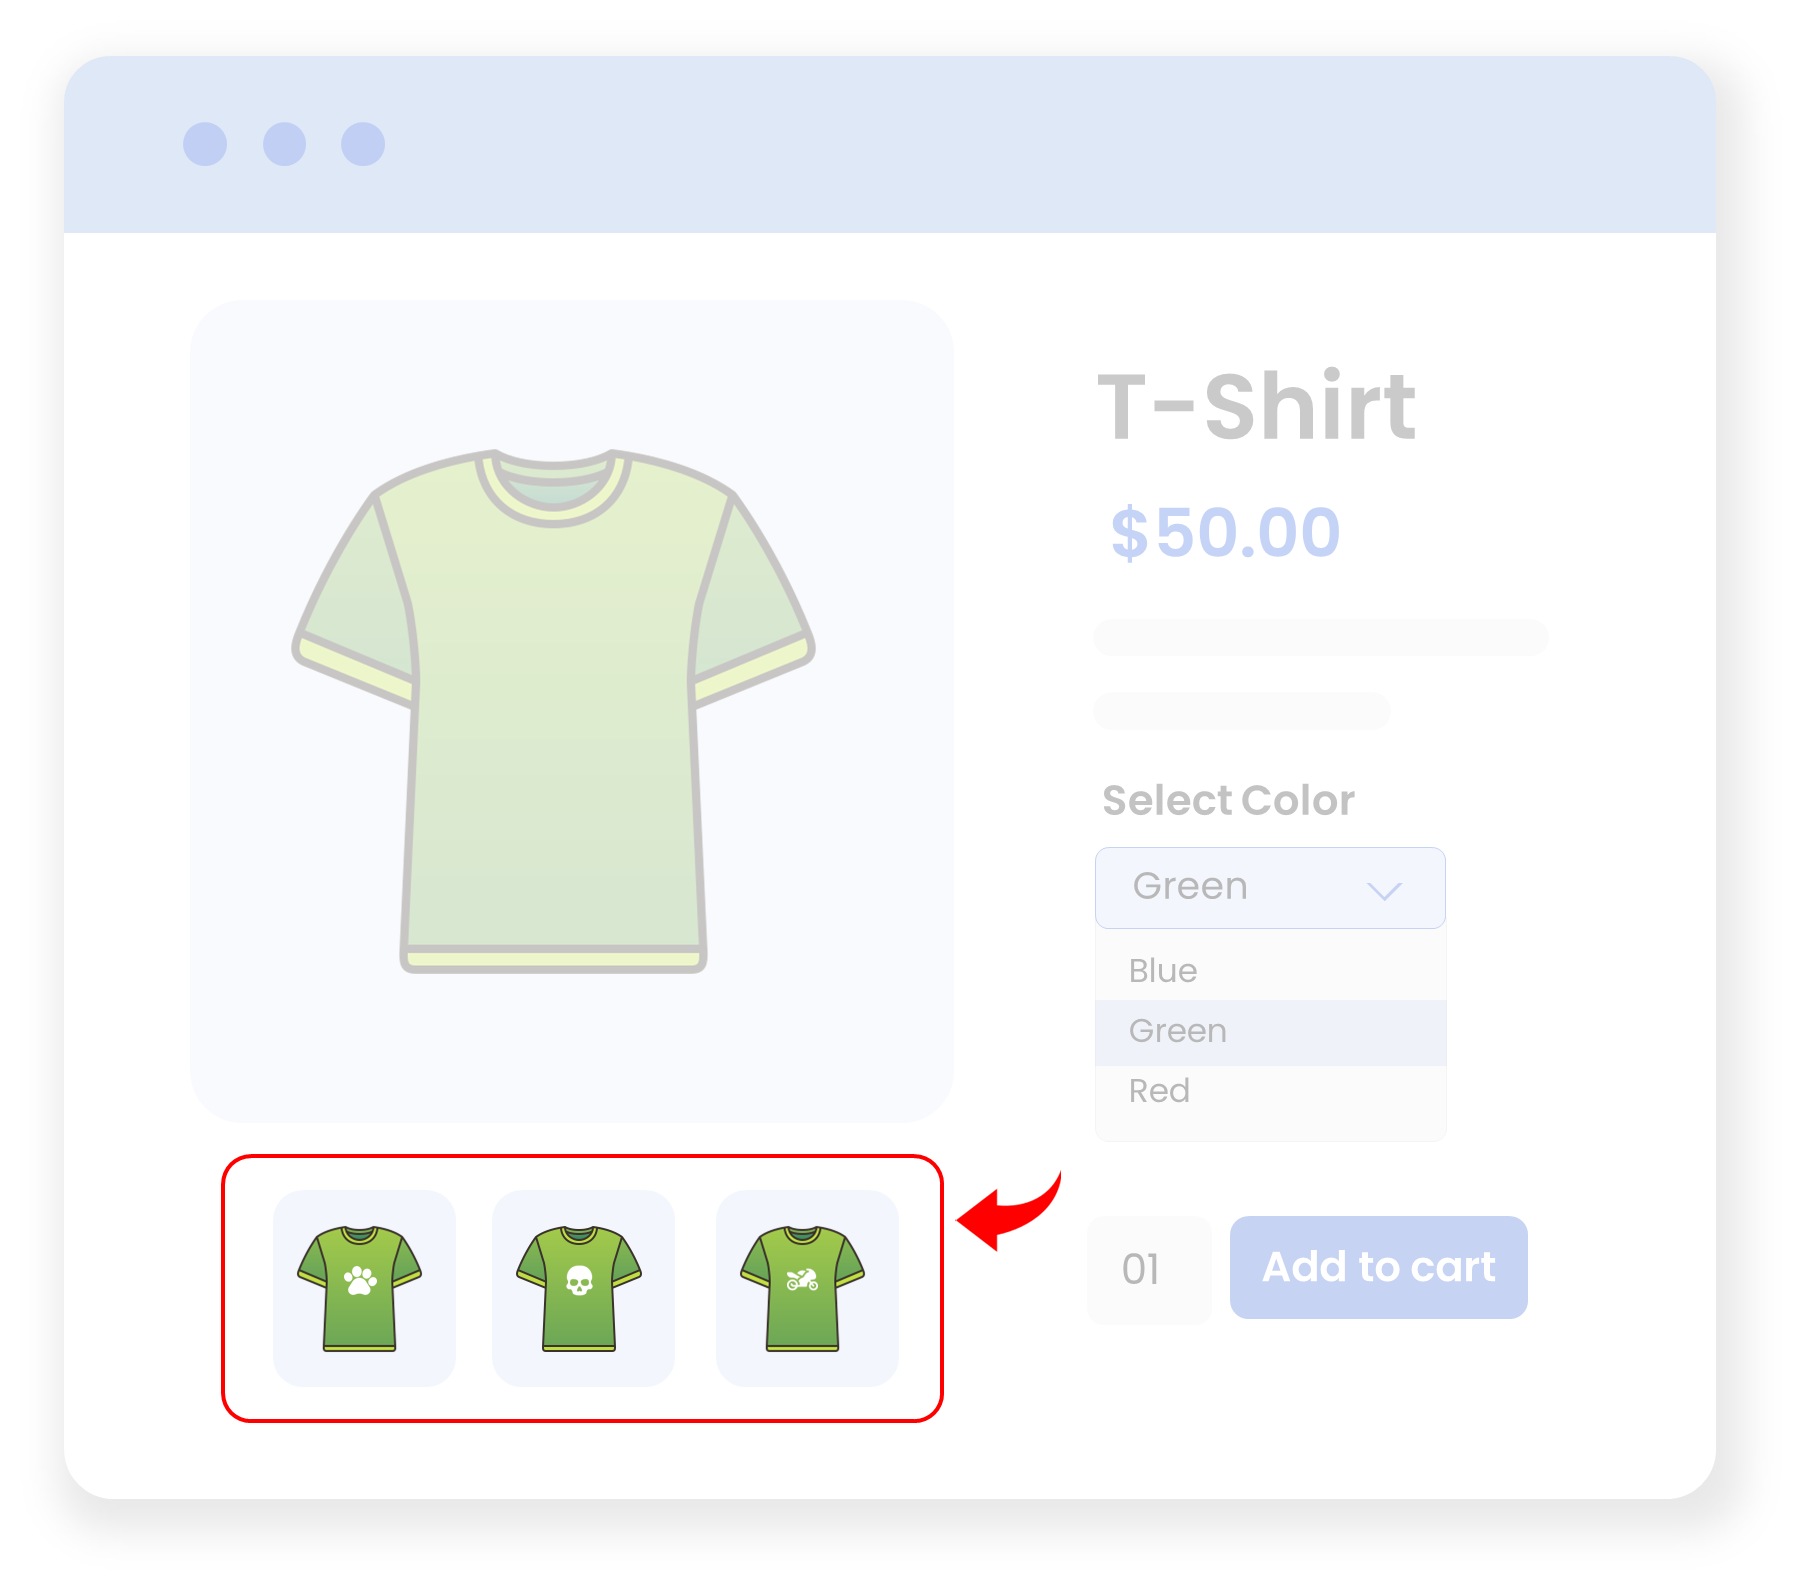
Task: Open the Green color dropdown
Action: click(x=1270, y=888)
